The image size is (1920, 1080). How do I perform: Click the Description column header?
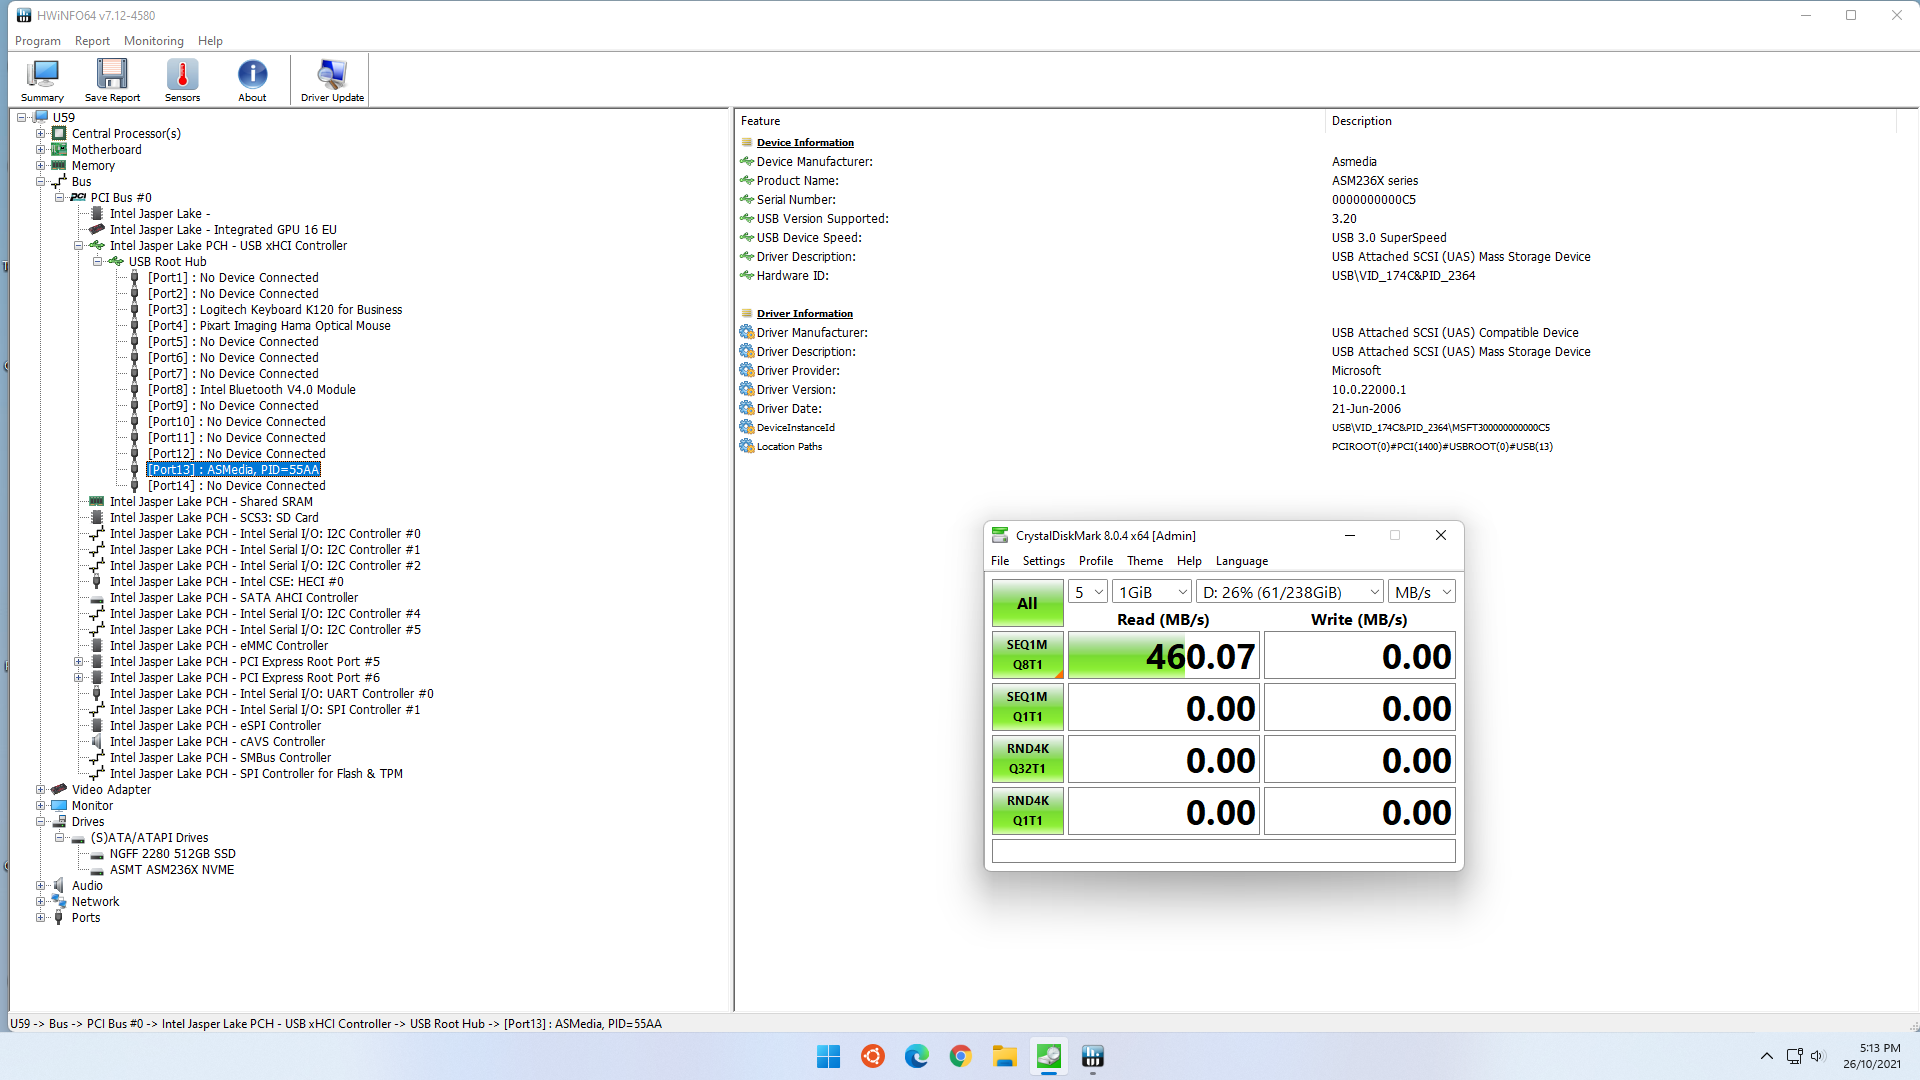coord(1610,121)
